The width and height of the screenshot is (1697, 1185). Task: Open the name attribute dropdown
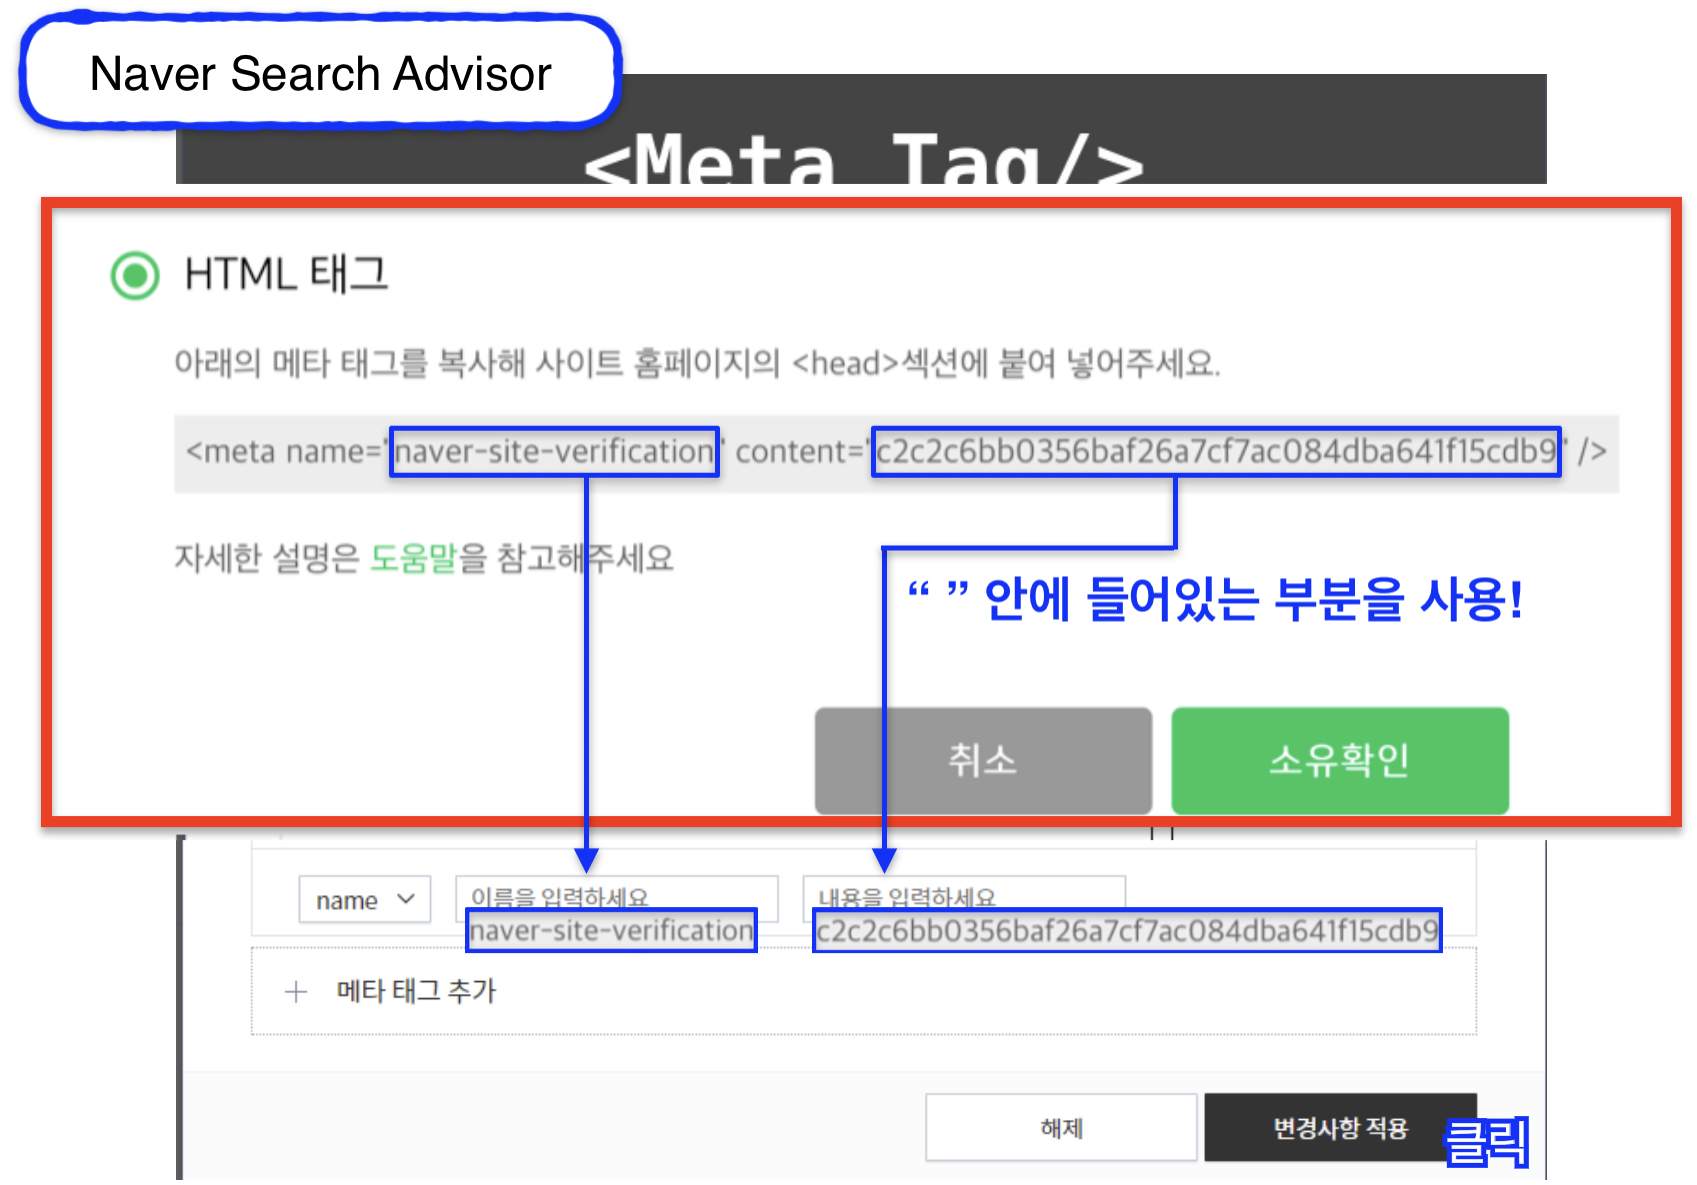coord(365,900)
